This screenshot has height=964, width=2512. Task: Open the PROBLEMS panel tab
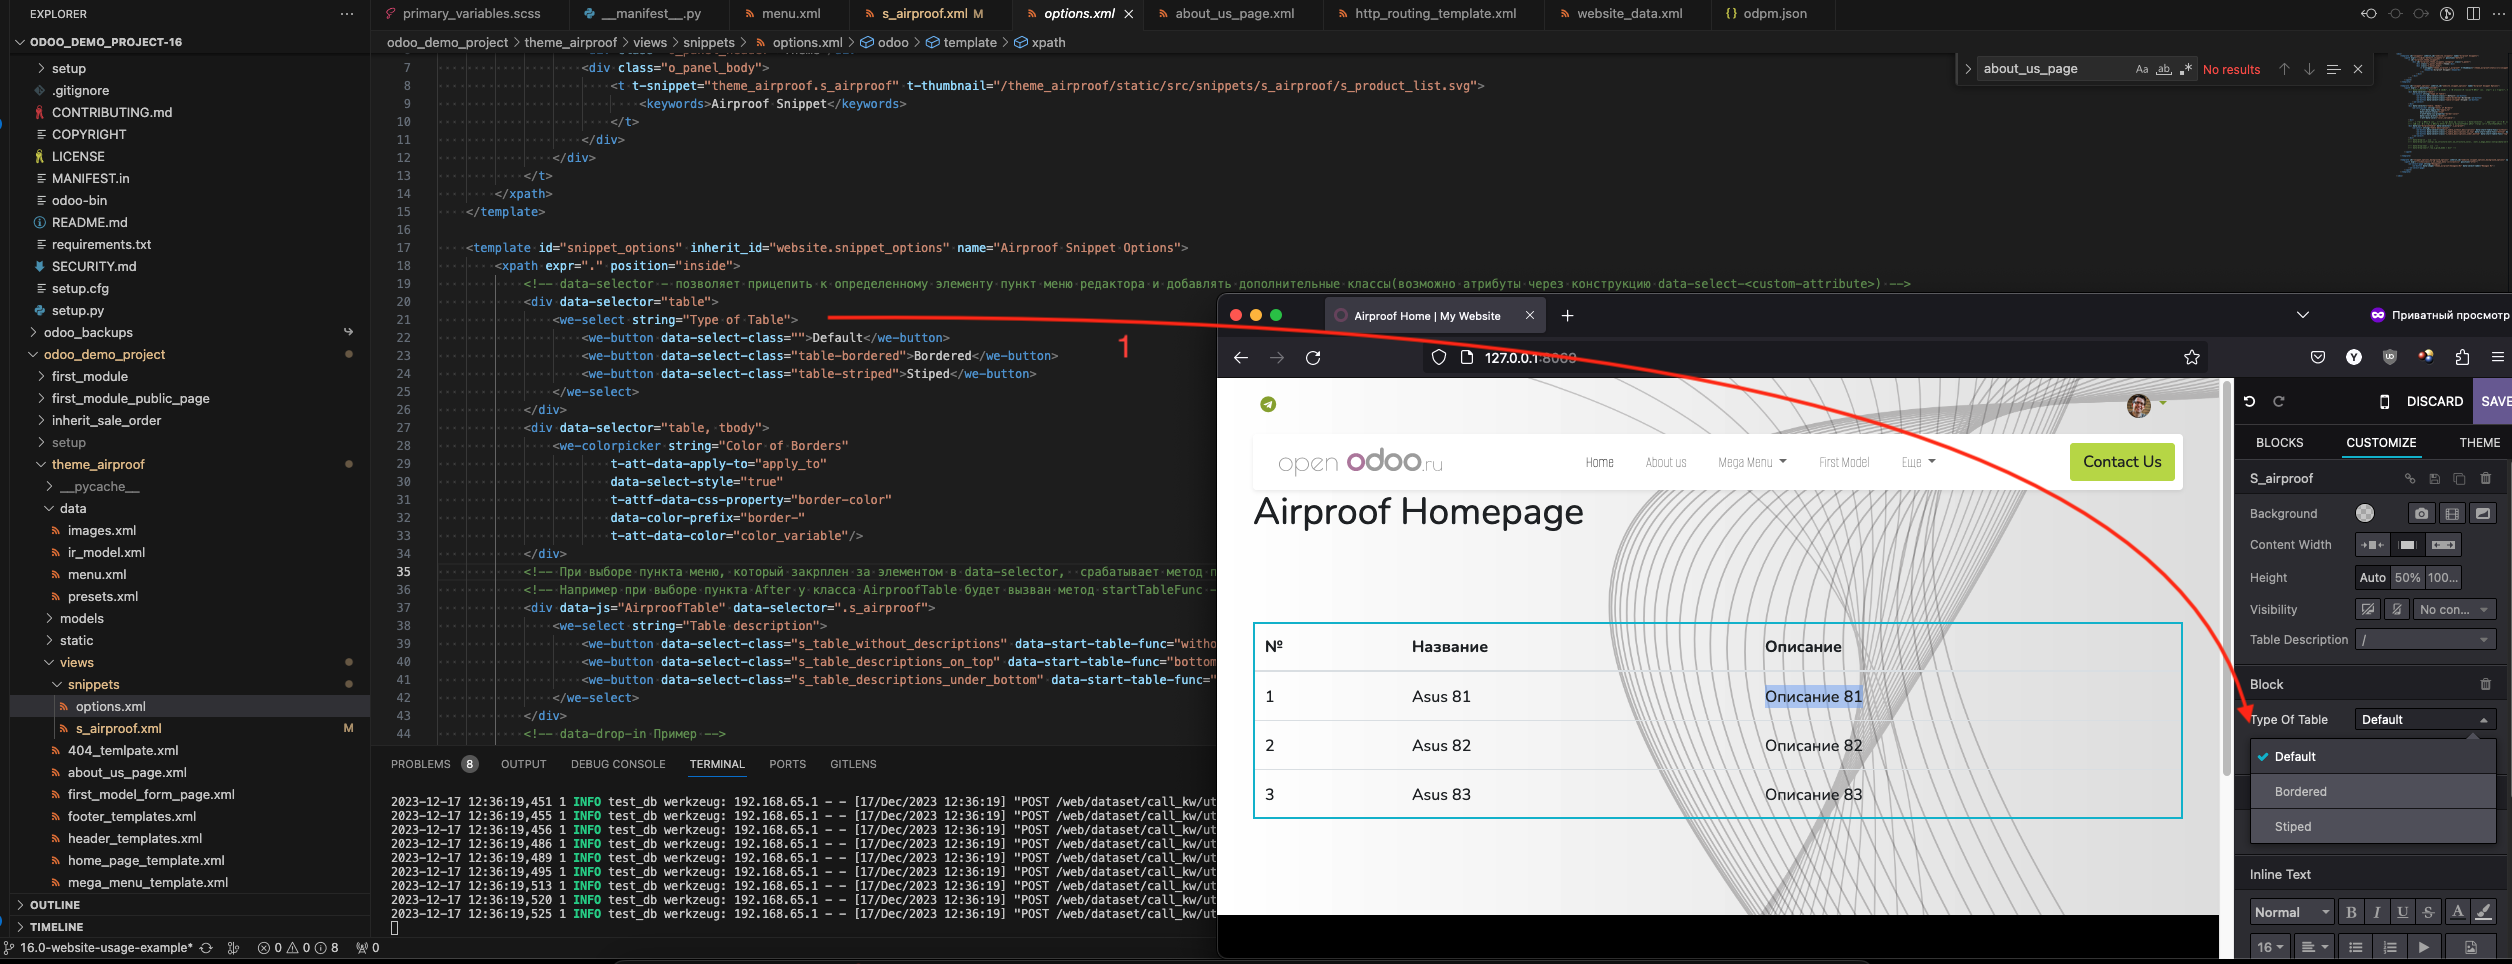[433, 764]
